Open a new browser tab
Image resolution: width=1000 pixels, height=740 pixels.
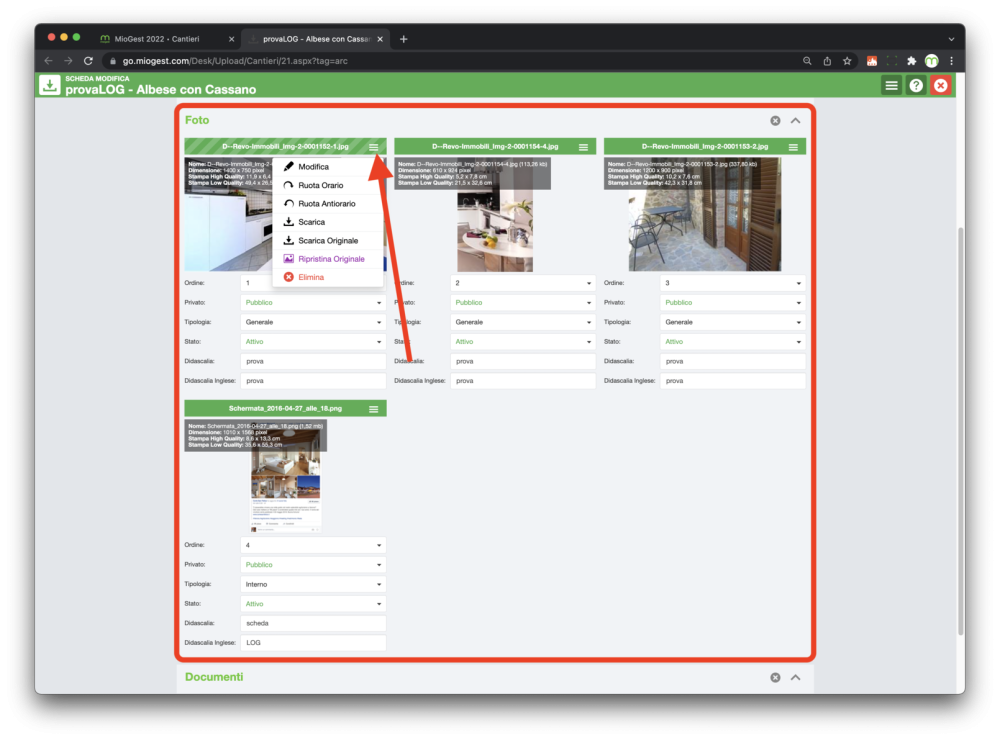pos(404,39)
